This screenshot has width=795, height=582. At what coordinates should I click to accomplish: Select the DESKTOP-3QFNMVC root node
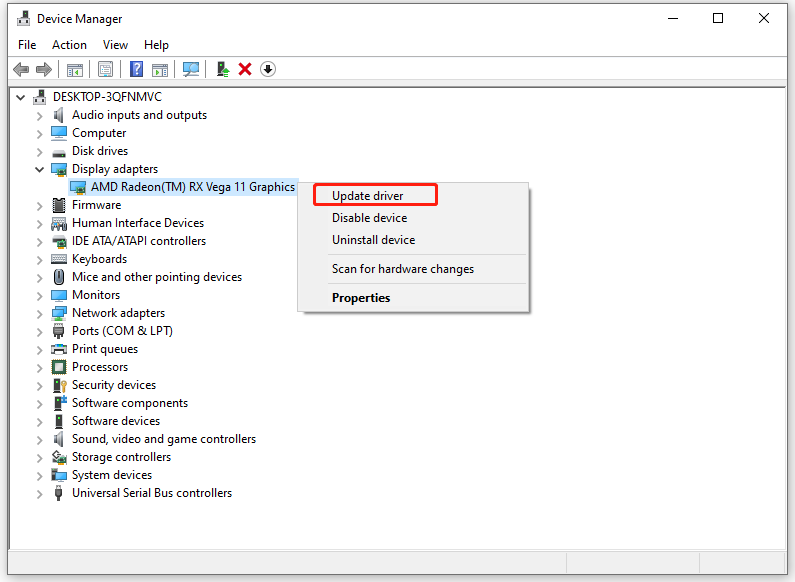106,97
